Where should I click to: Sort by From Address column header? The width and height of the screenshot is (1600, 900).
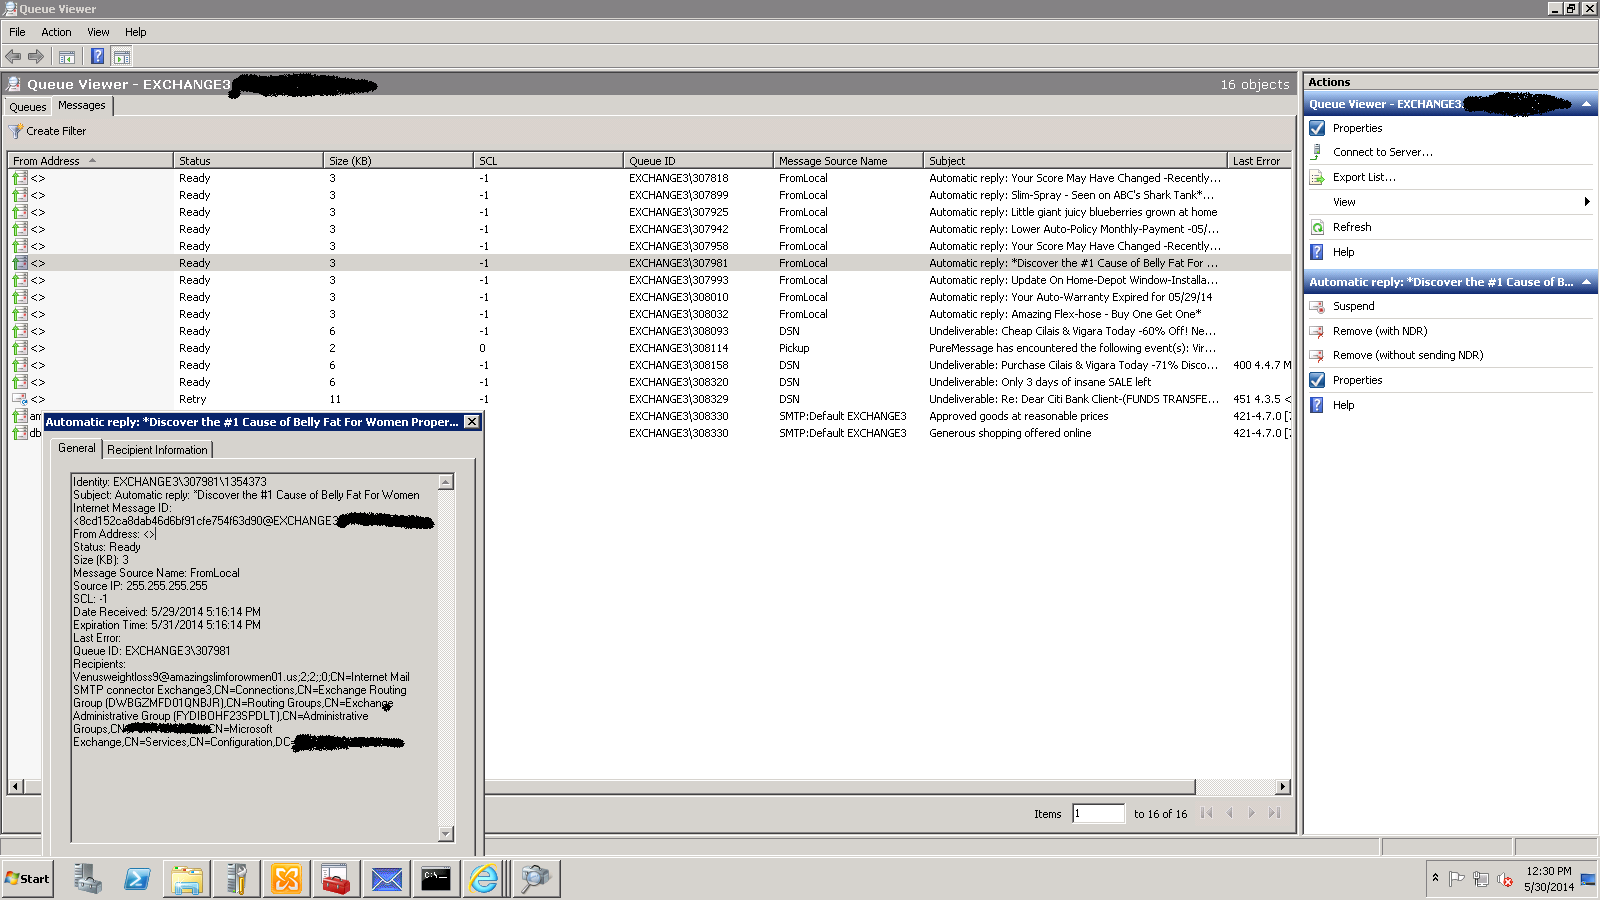click(x=90, y=160)
